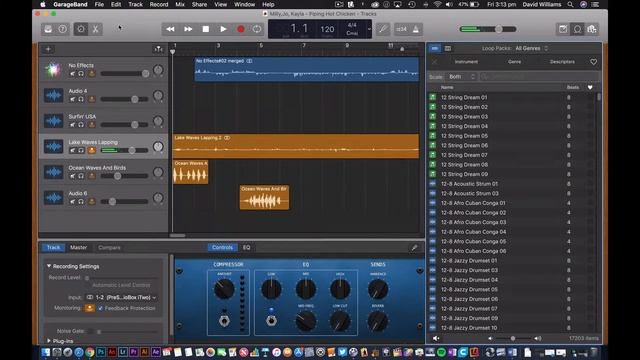Image resolution: width=640 pixels, height=360 pixels.
Task: Click the Genre filter button
Action: pos(514,62)
